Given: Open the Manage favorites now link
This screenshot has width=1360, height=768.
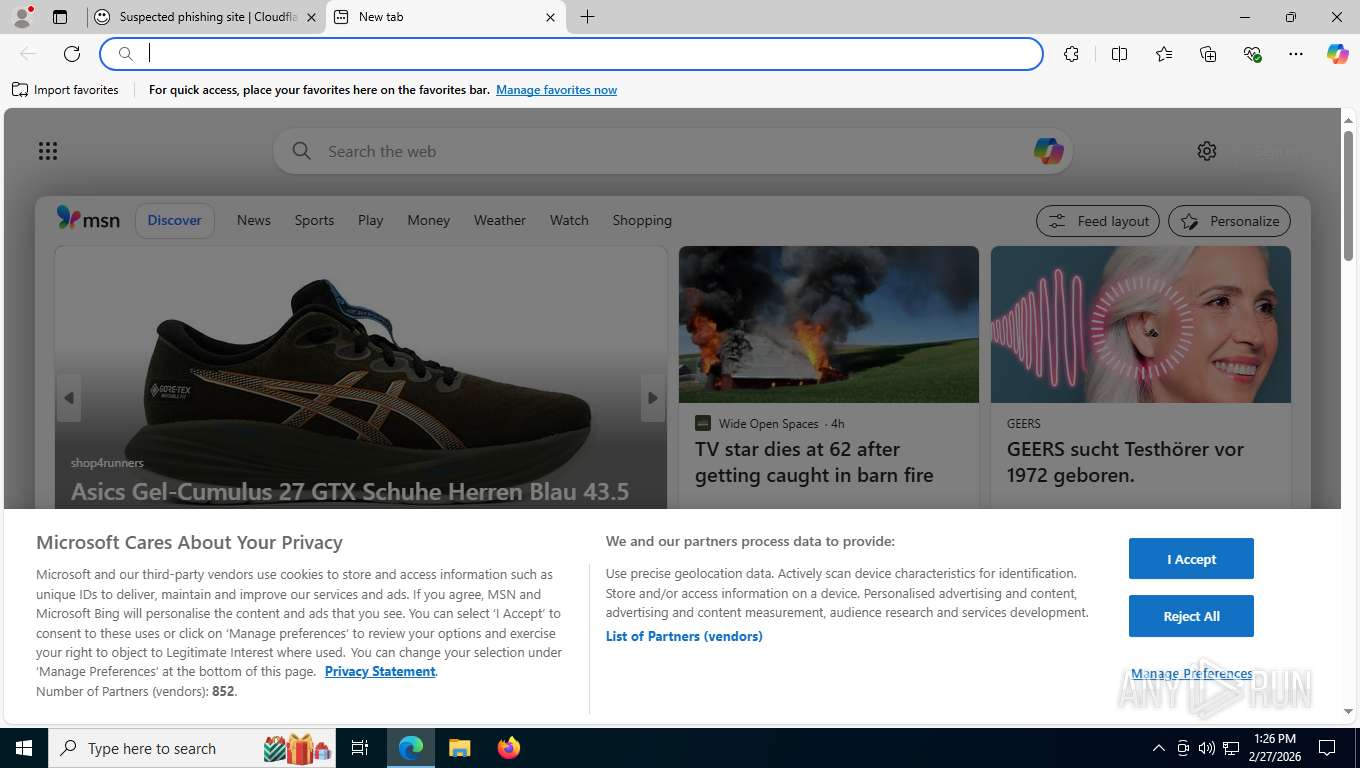Looking at the screenshot, I should click(x=556, y=90).
